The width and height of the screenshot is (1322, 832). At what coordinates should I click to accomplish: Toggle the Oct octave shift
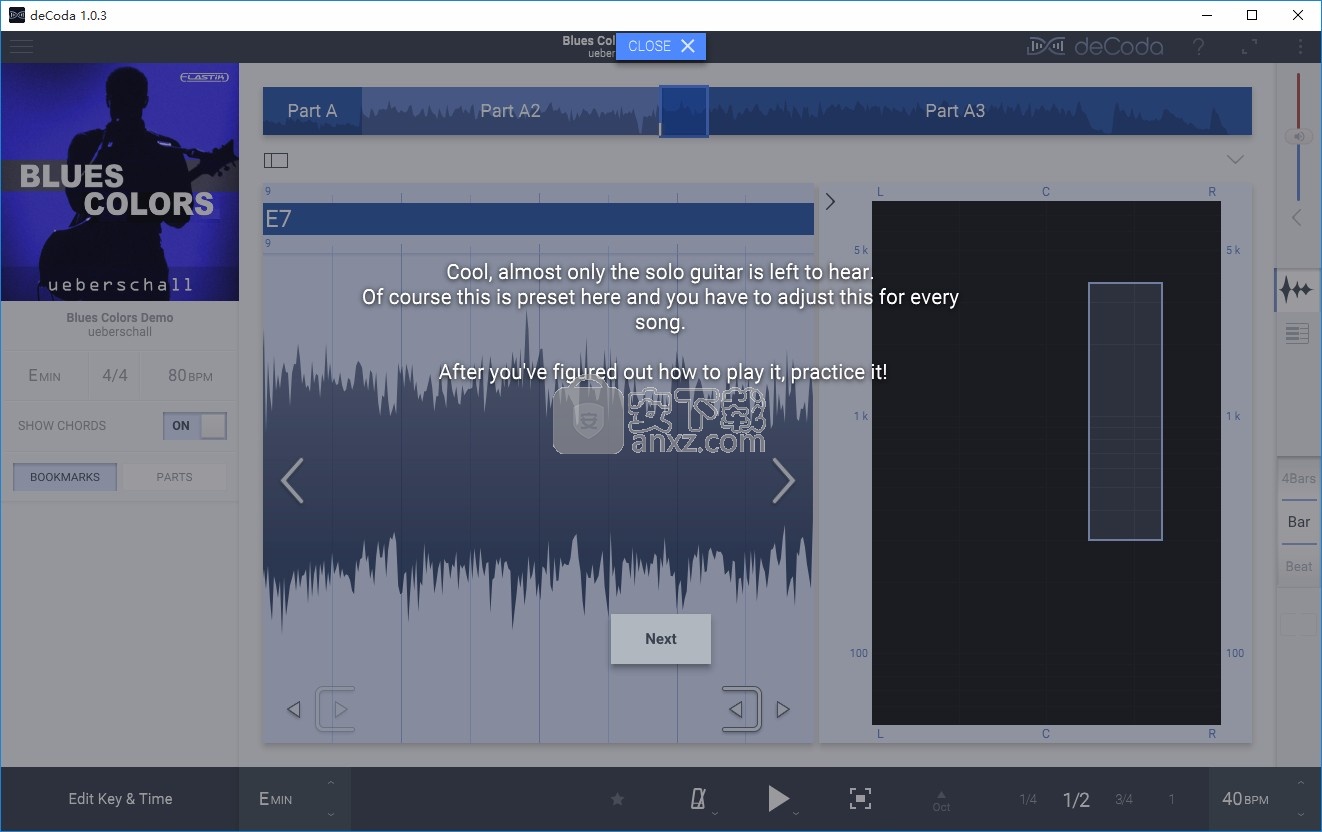coord(941,801)
